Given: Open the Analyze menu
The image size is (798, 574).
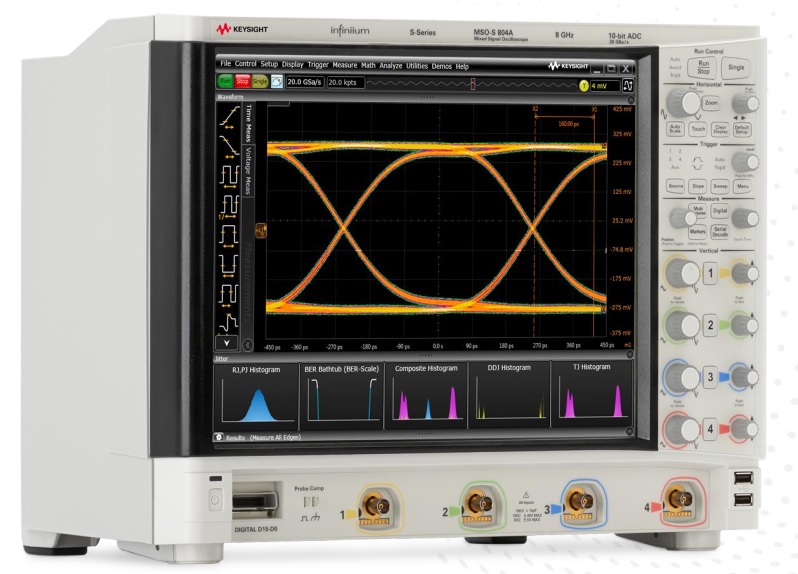Looking at the screenshot, I should click(x=391, y=65).
